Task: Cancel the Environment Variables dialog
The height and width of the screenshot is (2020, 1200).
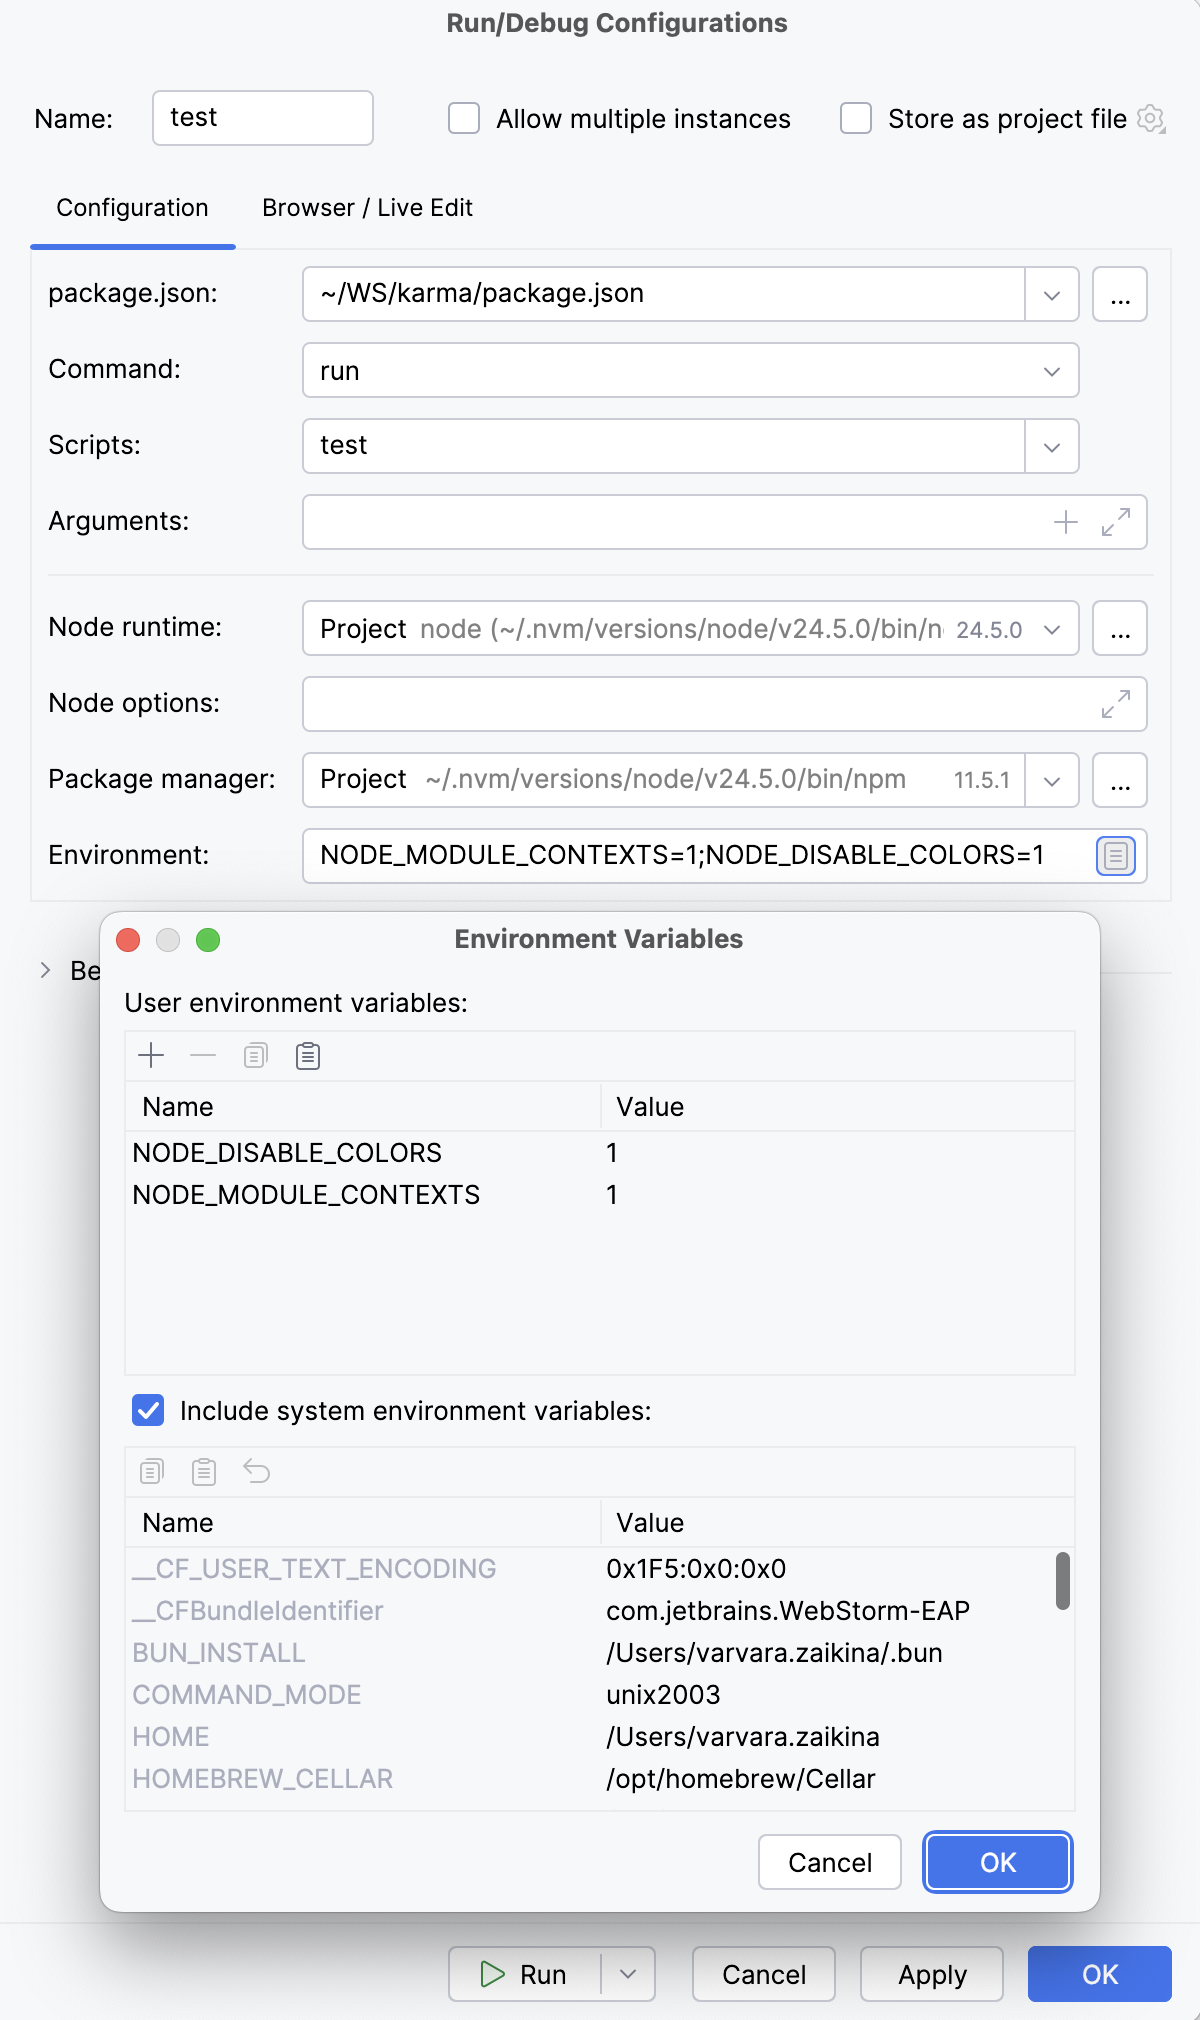Action: (830, 1862)
